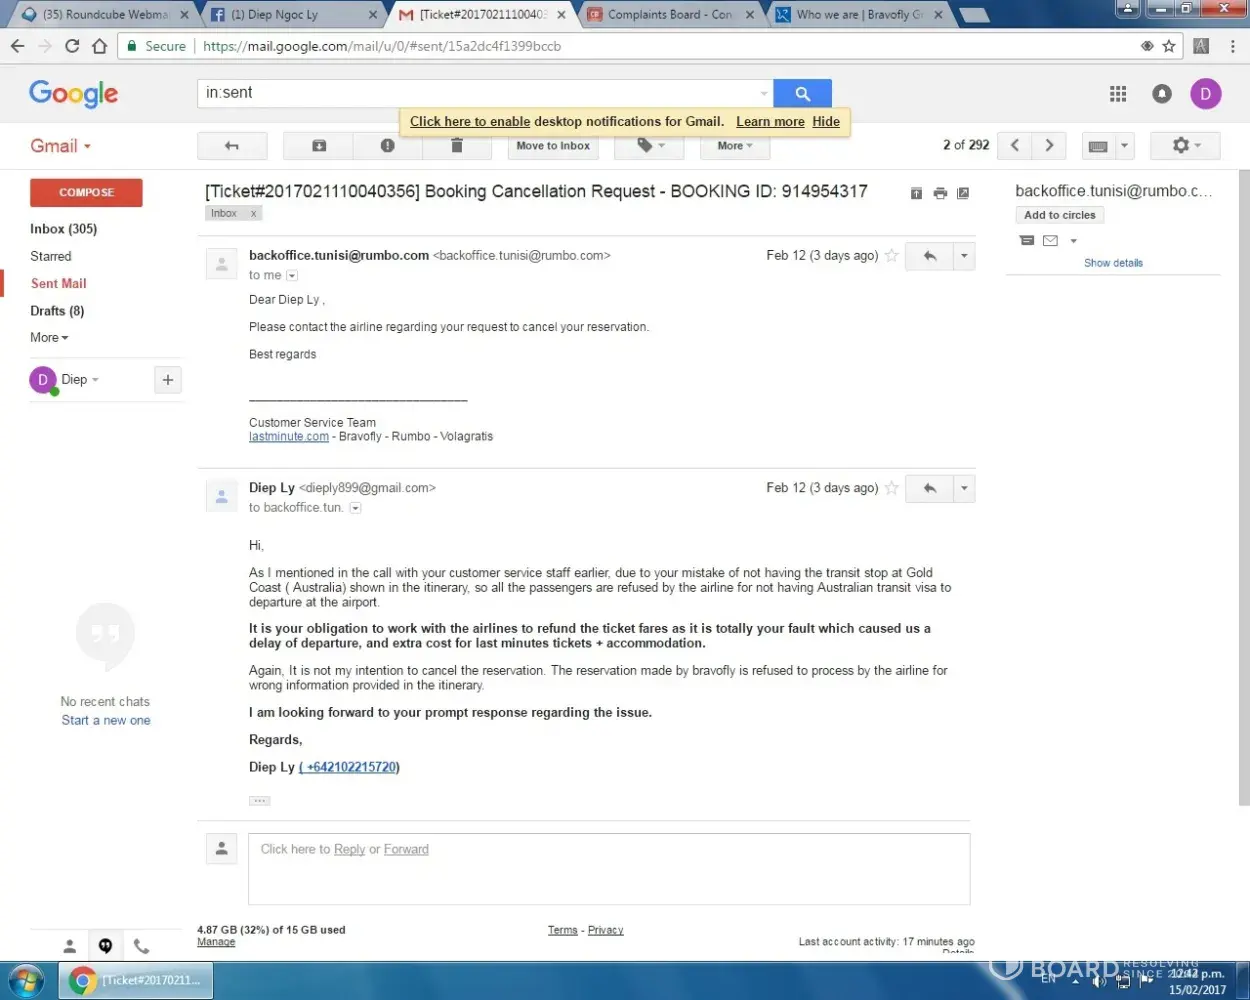This screenshot has height=1000, width=1250.
Task: Click the Report spam icon
Action: [387, 146]
